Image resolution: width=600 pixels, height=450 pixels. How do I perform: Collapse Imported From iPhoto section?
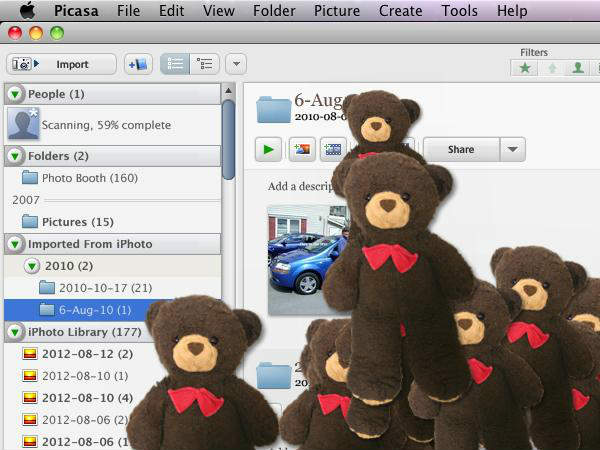pyautogui.click(x=15, y=244)
